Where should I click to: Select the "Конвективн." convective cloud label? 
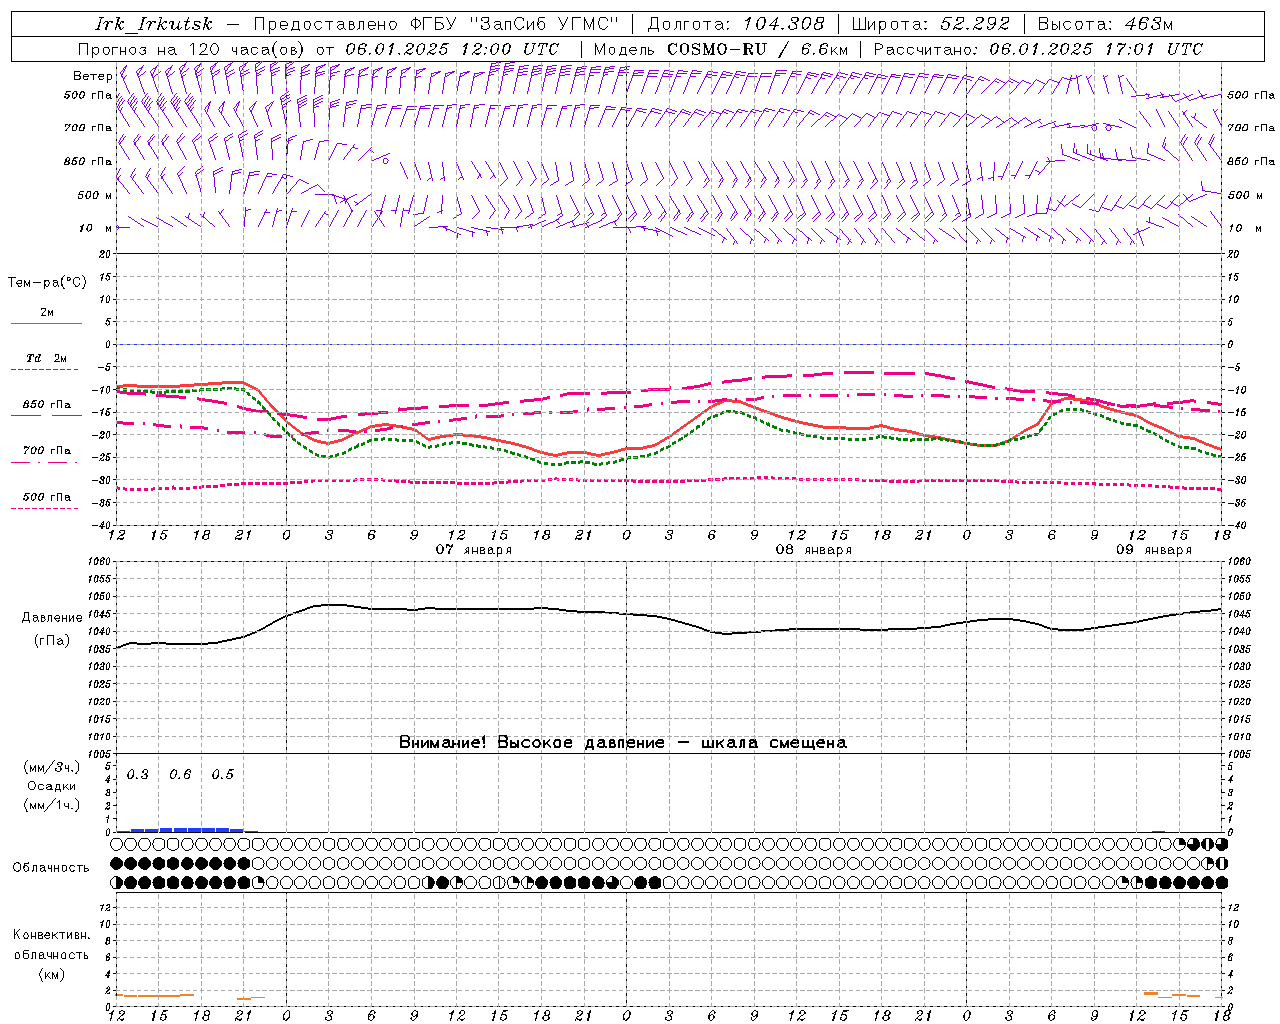(x=51, y=935)
